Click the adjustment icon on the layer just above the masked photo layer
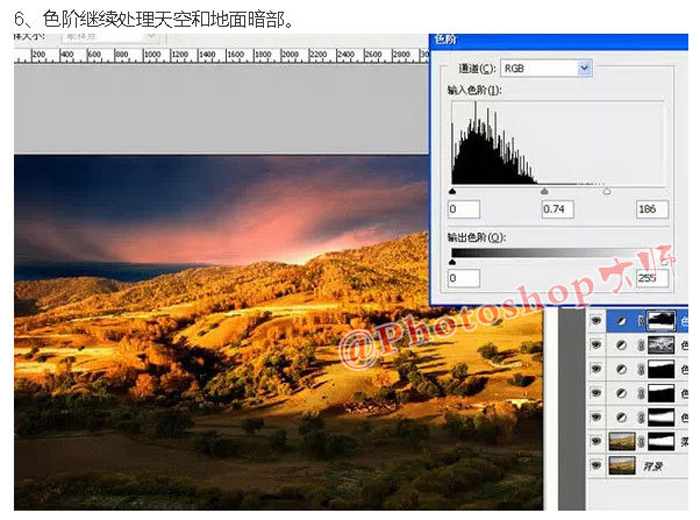Viewport: 700px width, 520px height. (622, 417)
